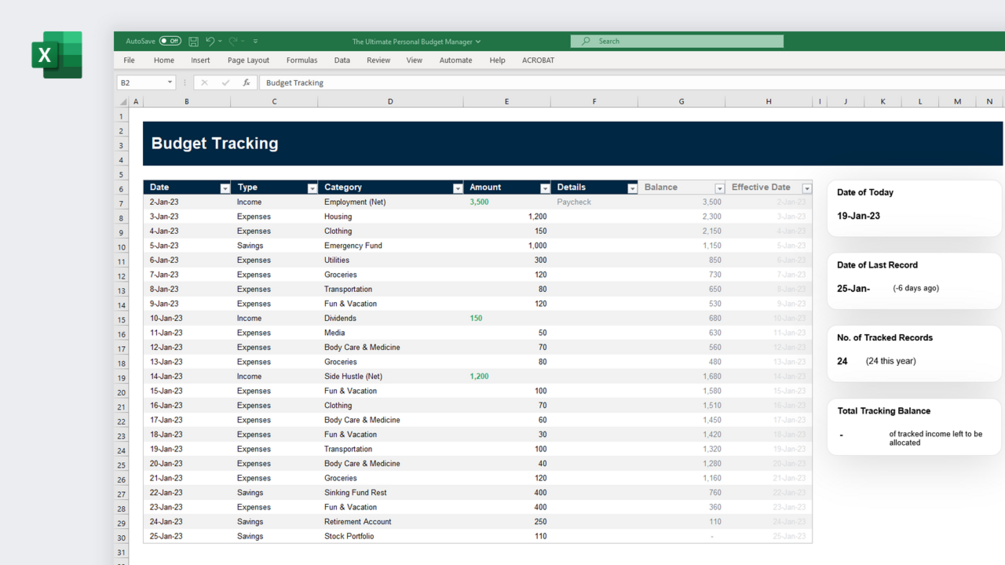Click the 19-Jan-23 Date of Today value
The image size is (1005, 565).
pyautogui.click(x=858, y=216)
